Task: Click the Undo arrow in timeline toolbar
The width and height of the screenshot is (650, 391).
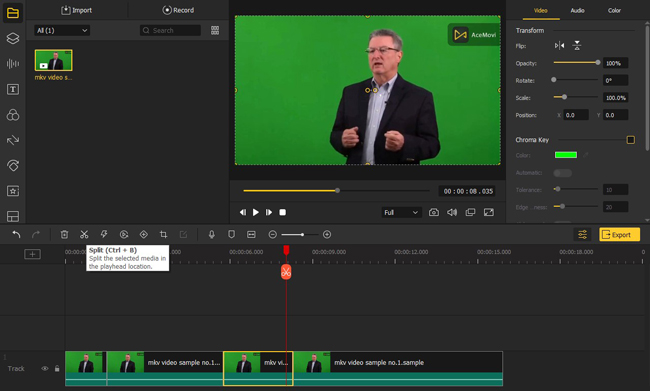Action: pyautogui.click(x=16, y=234)
